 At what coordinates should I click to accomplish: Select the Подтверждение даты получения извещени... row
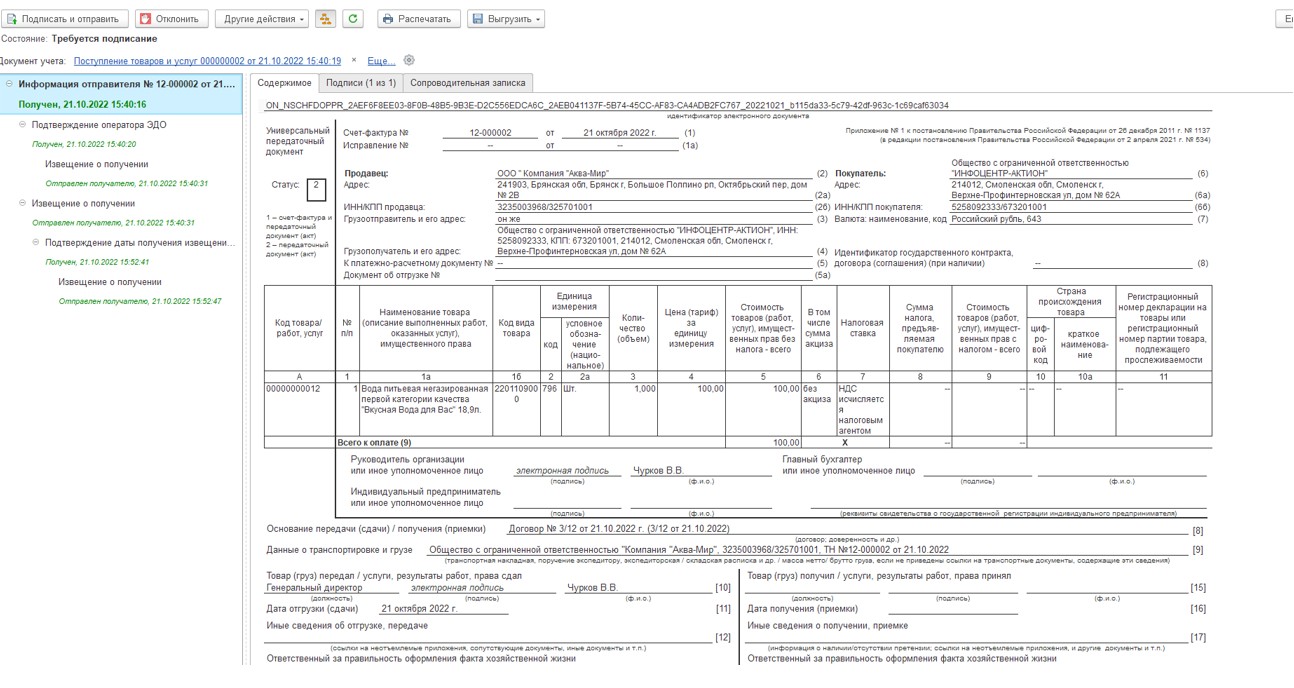(138, 242)
